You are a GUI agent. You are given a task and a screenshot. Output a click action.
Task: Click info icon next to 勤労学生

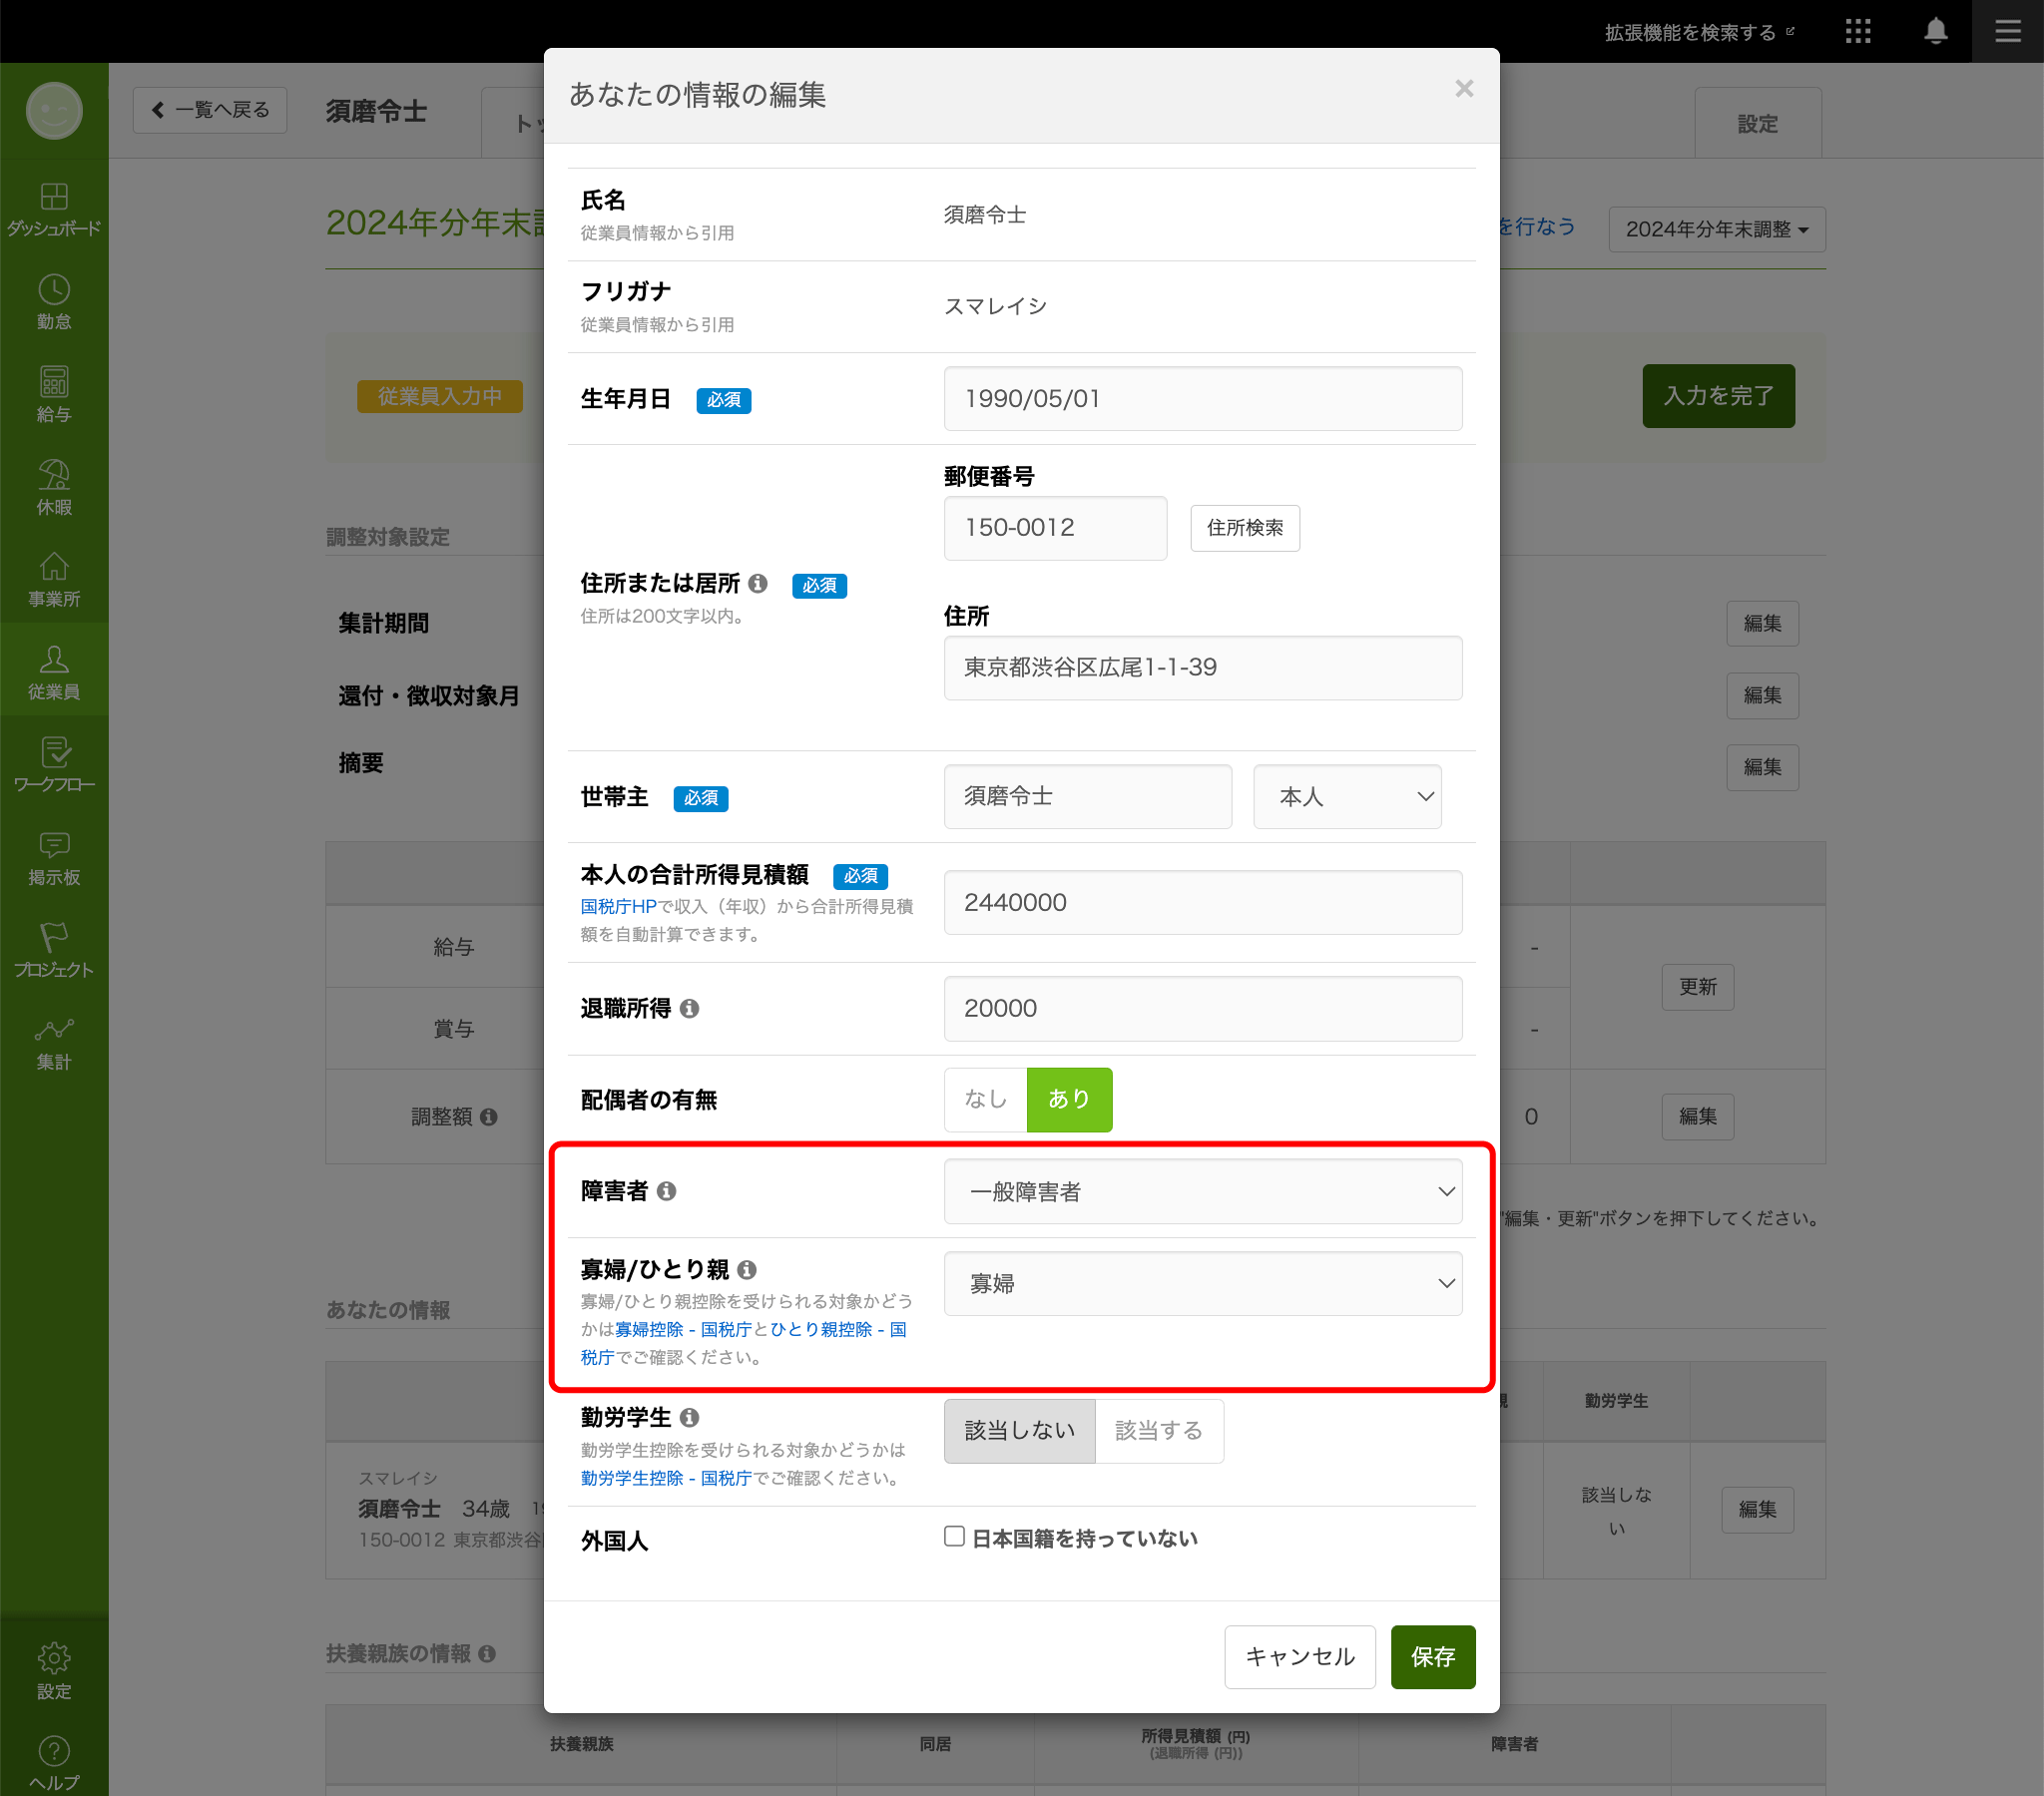click(689, 1417)
